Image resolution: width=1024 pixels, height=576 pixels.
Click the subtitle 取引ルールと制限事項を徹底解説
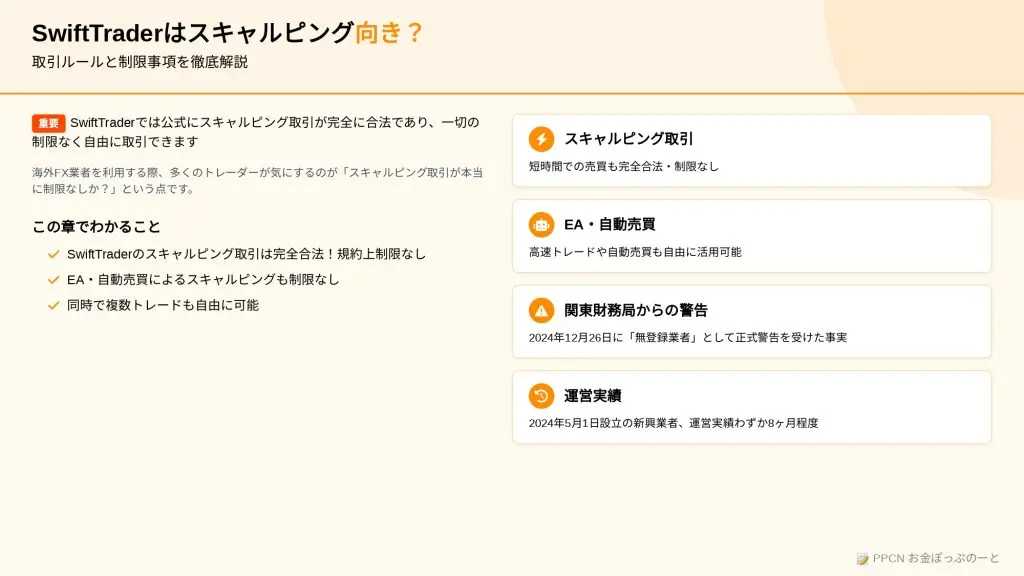pyautogui.click(x=140, y=62)
